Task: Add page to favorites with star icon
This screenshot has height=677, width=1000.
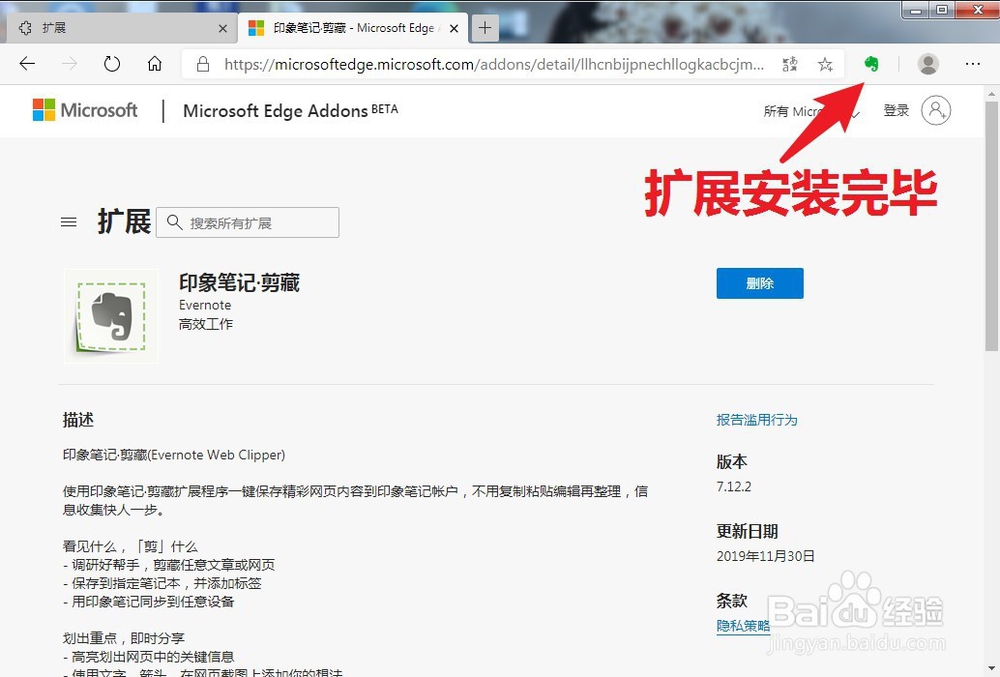Action: (825, 64)
